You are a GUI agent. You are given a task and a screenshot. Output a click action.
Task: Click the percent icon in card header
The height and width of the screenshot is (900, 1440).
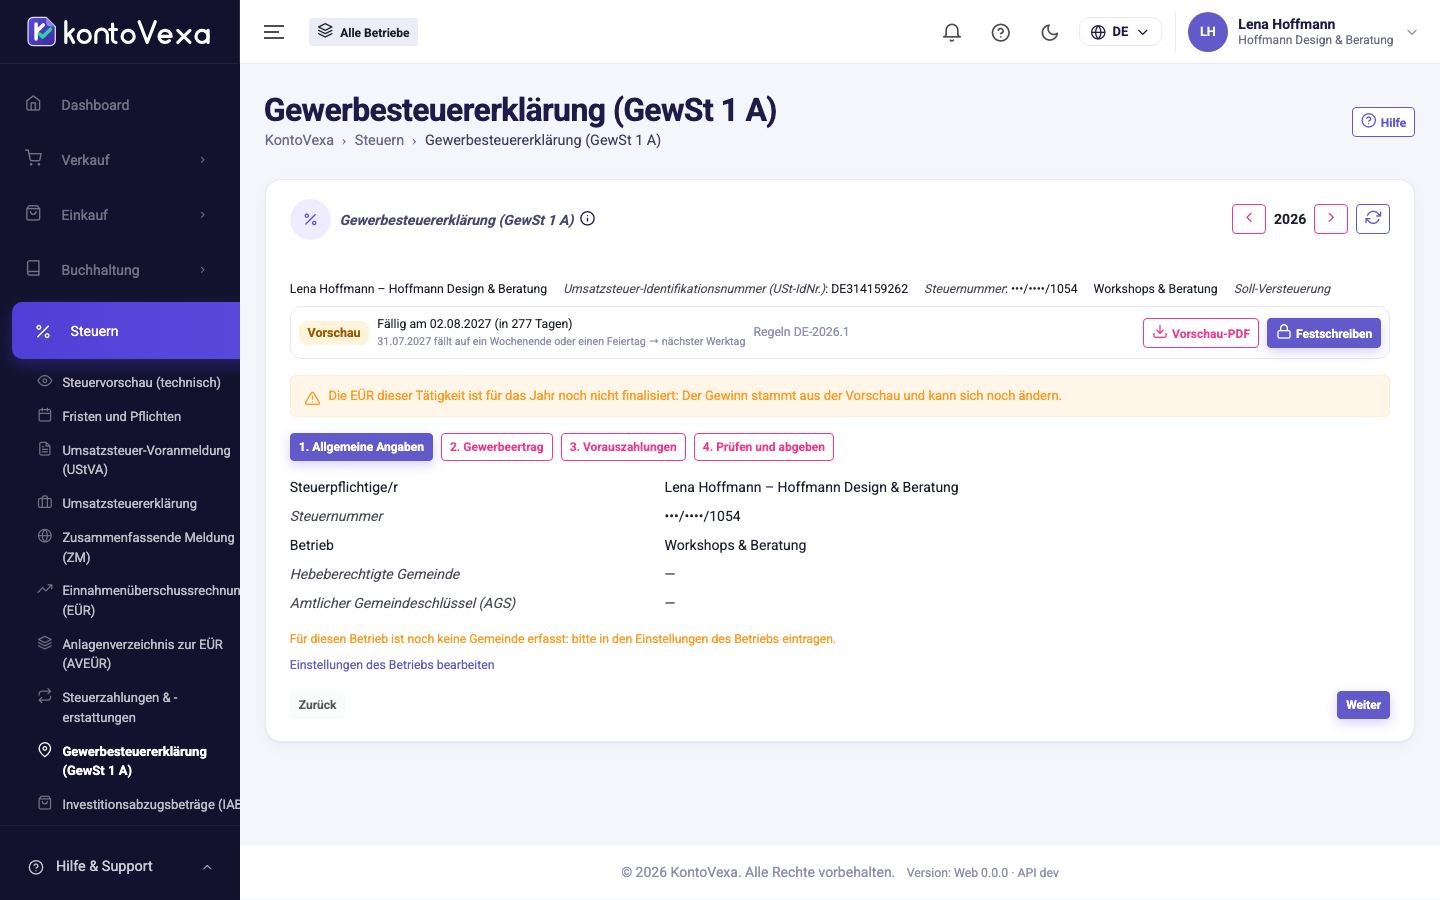point(310,220)
